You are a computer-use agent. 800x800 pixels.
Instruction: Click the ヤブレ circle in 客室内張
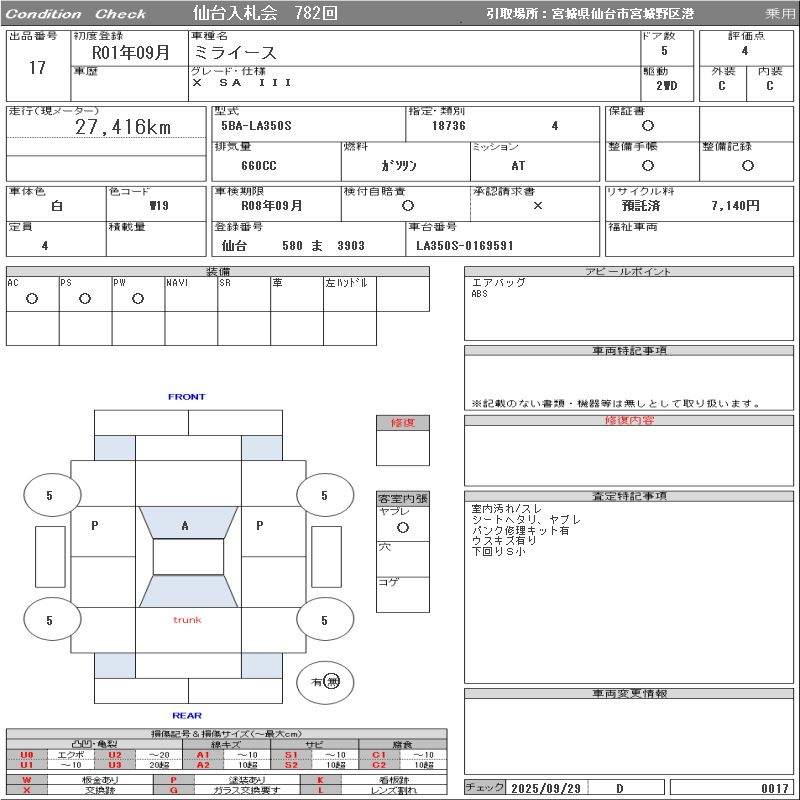pos(402,526)
